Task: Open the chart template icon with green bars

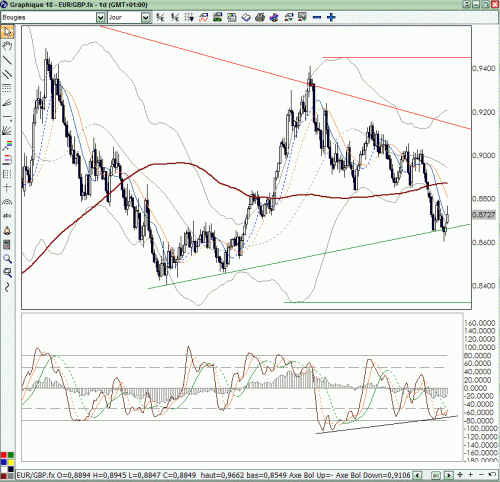Action: coord(218,17)
